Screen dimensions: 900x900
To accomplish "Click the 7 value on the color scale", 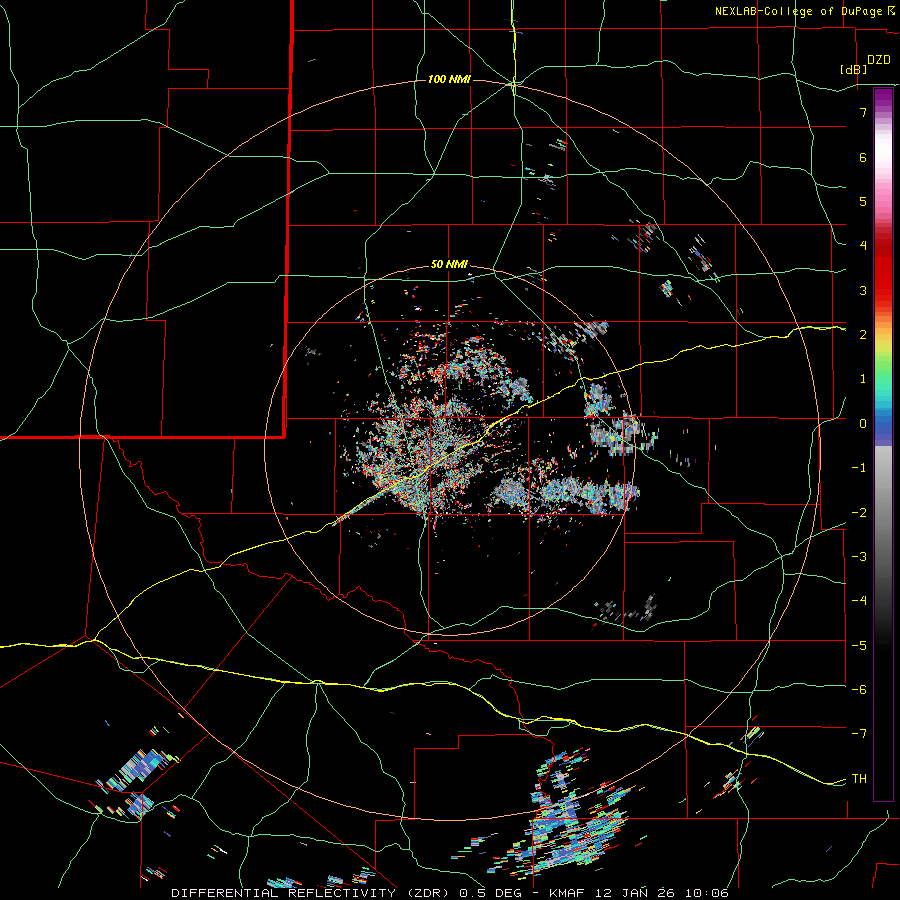I will pyautogui.click(x=863, y=112).
